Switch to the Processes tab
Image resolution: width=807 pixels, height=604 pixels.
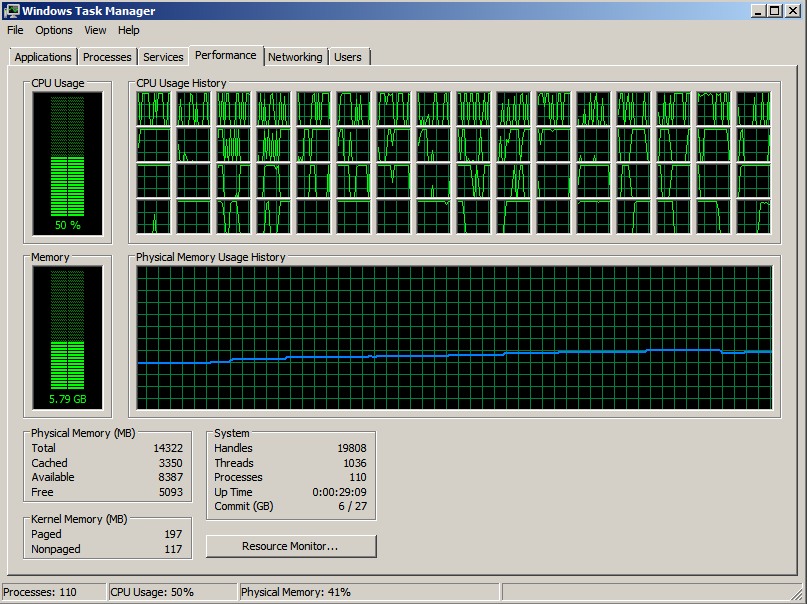(107, 57)
